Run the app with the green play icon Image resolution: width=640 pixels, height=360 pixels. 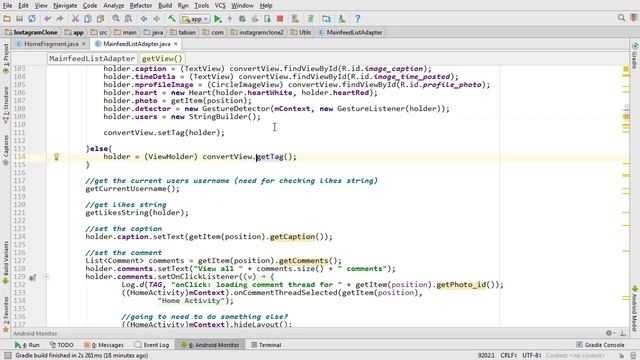pos(218,19)
